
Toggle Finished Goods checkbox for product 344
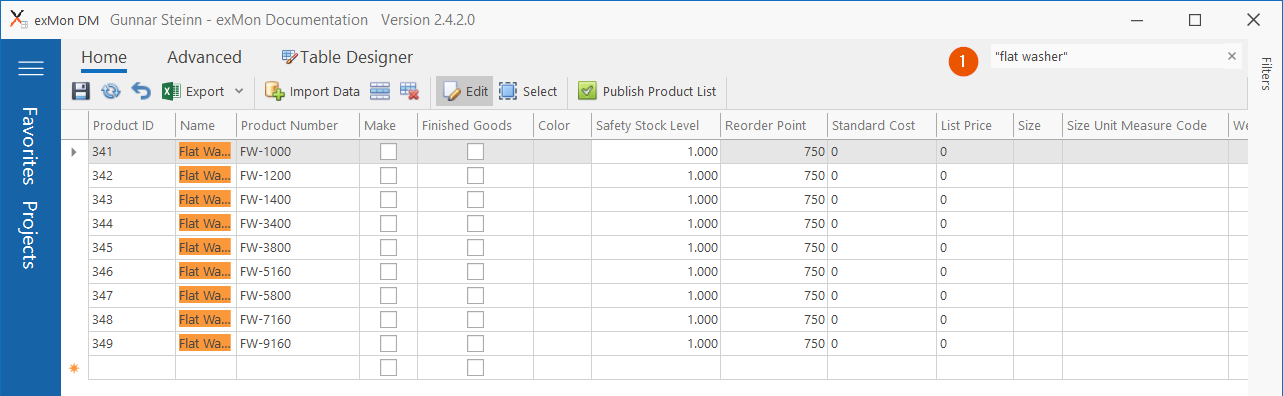click(475, 224)
